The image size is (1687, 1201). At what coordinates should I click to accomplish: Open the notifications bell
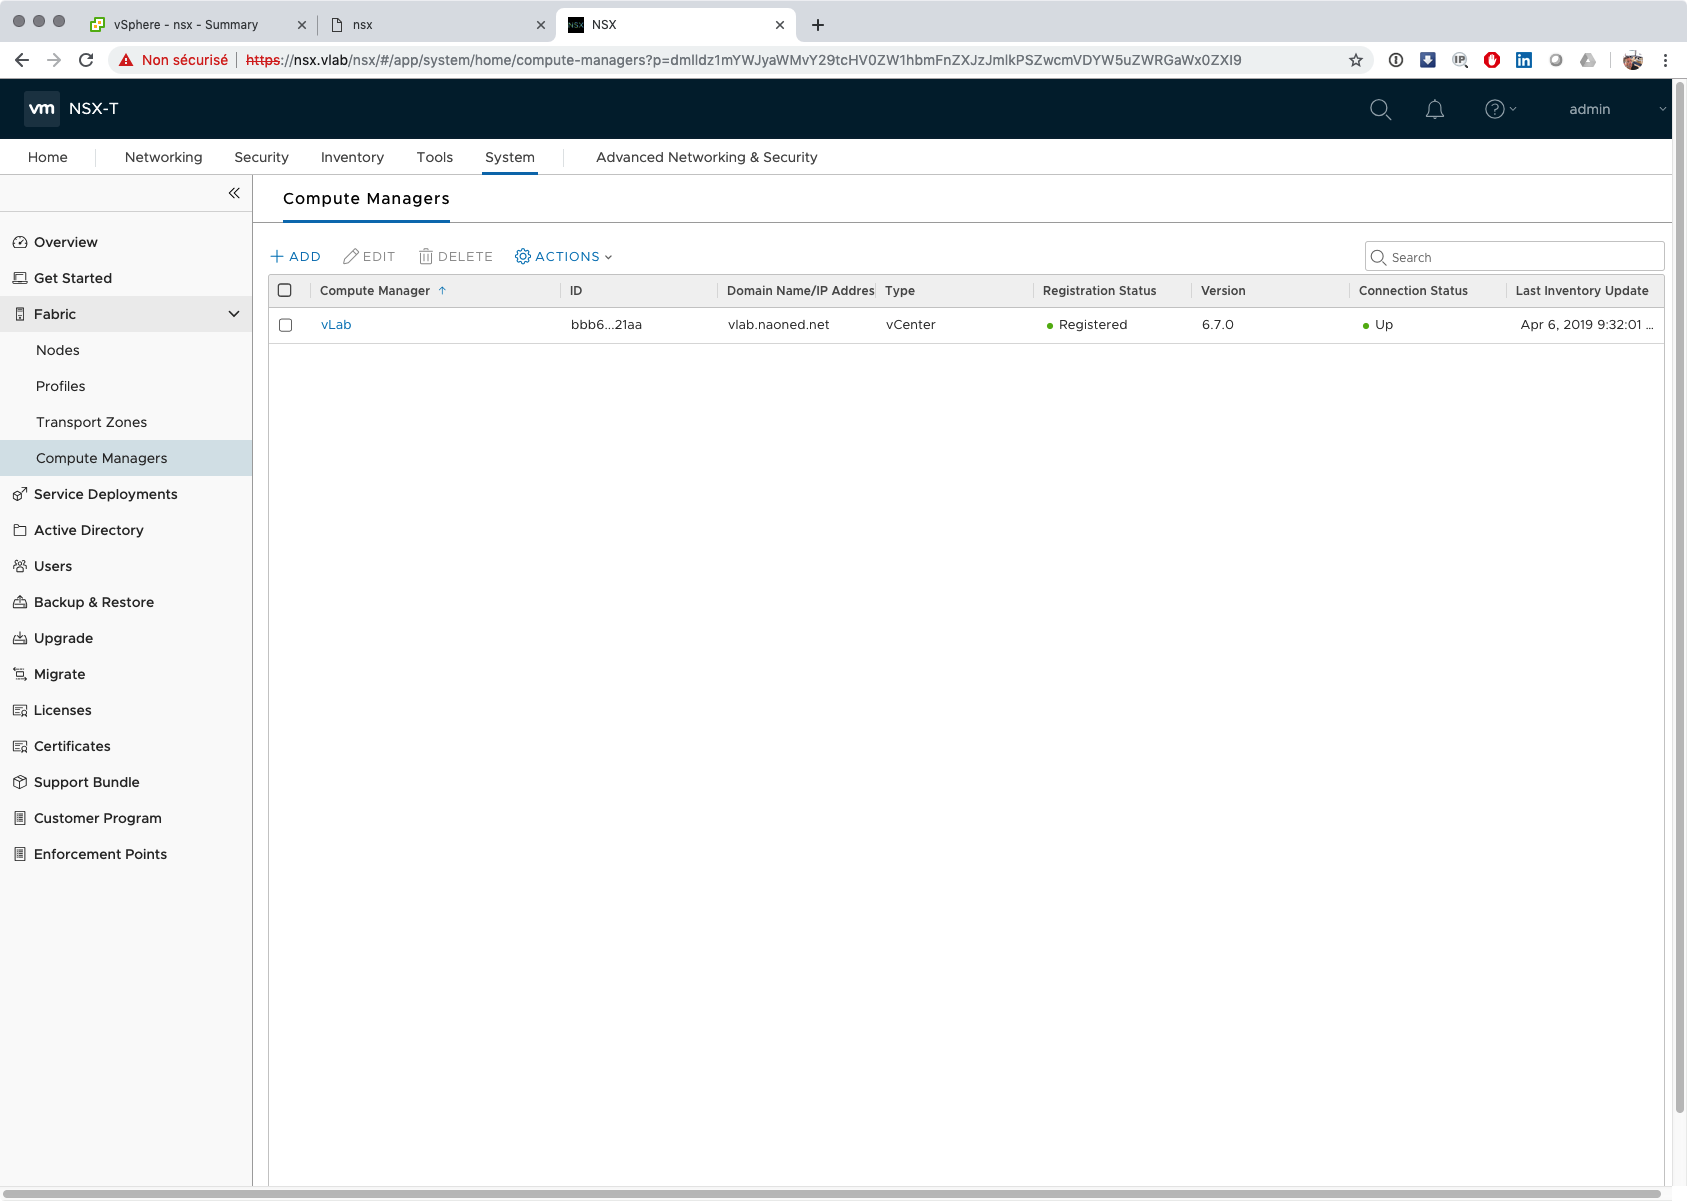tap(1434, 109)
